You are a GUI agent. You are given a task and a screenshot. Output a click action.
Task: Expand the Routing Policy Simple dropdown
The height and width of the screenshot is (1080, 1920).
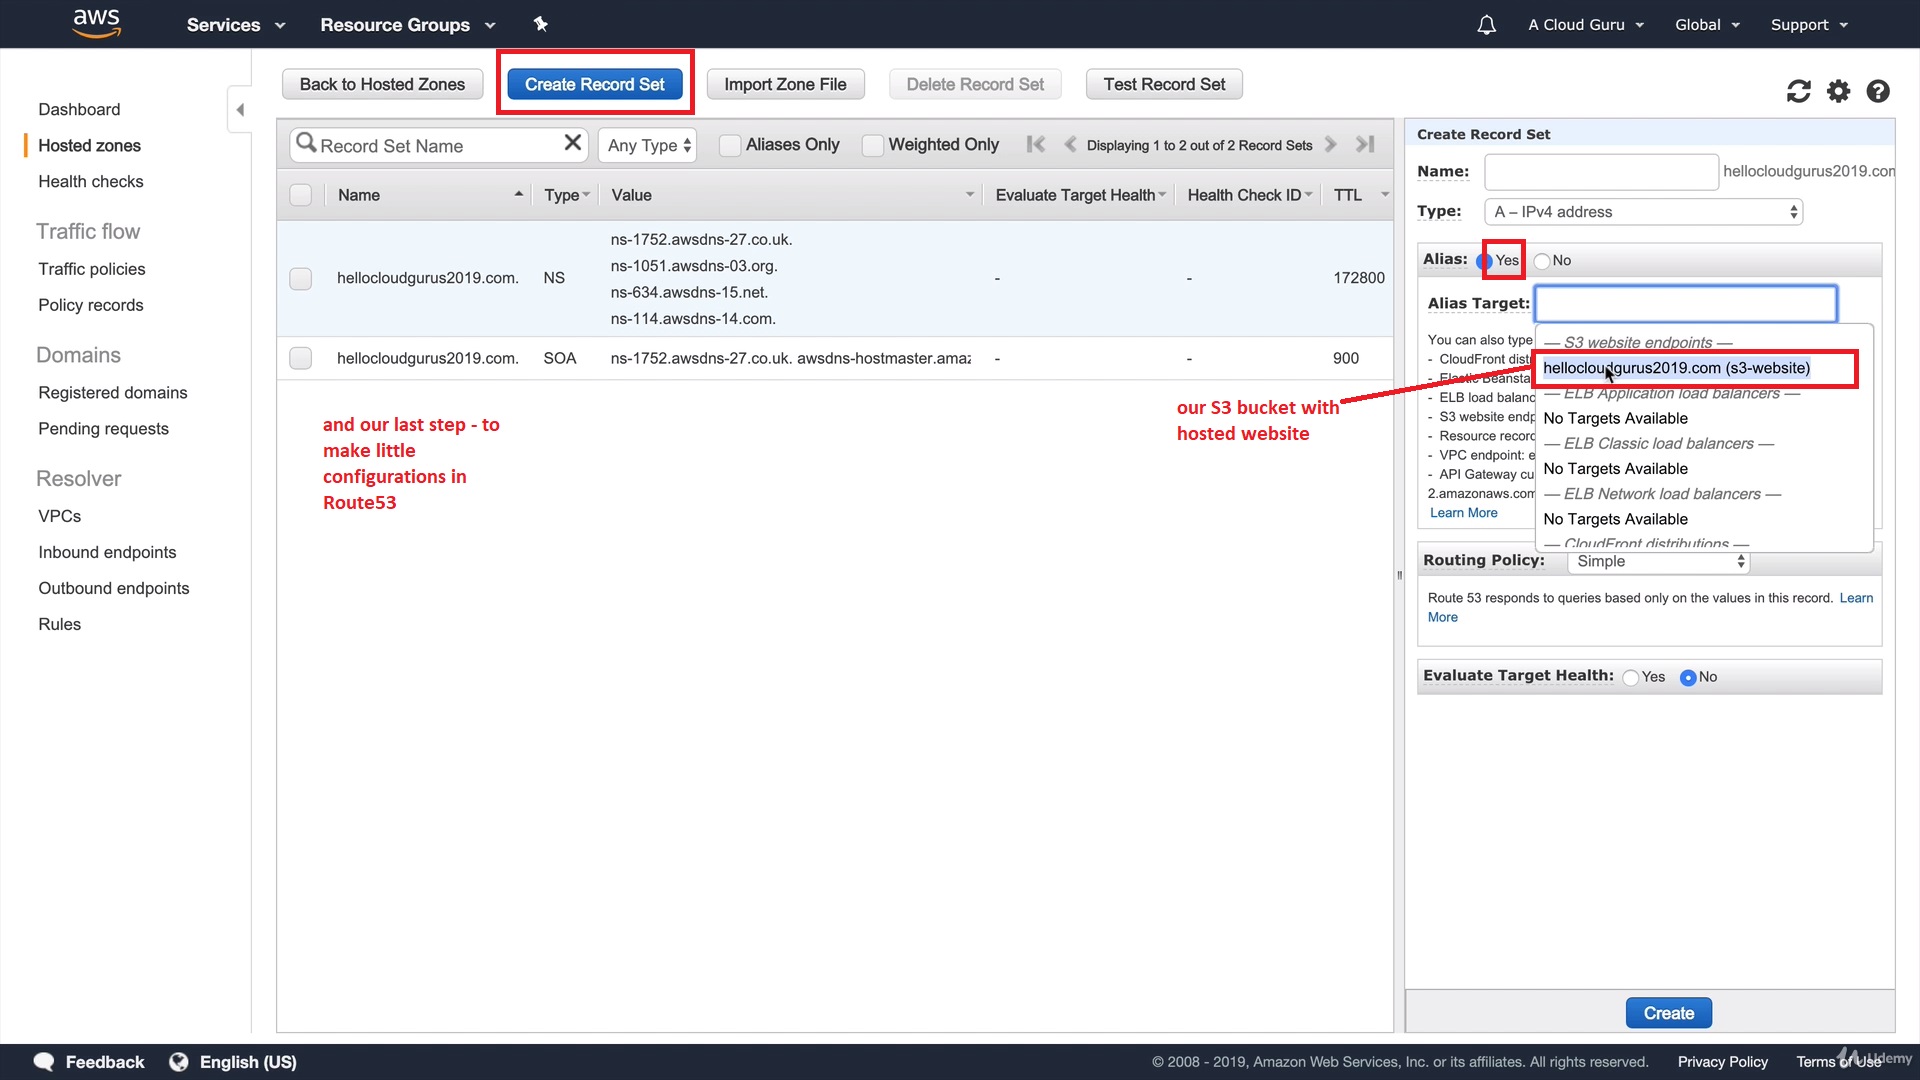pos(1658,562)
